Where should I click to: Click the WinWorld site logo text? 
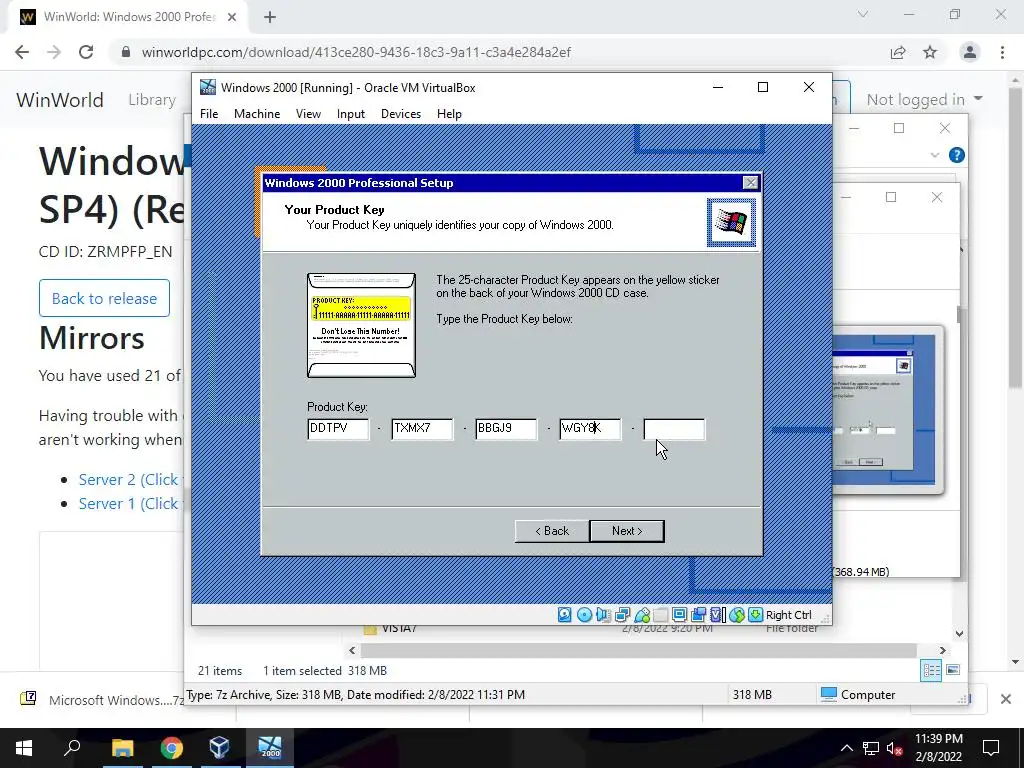coord(60,99)
